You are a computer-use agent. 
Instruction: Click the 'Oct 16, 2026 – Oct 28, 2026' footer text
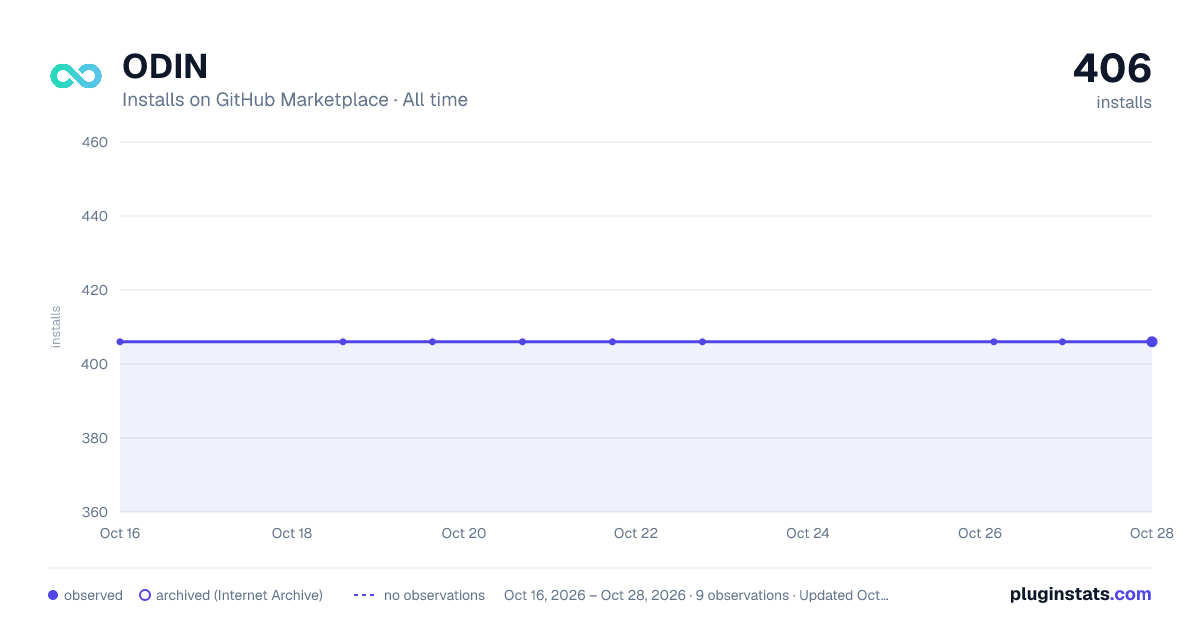[x=595, y=595]
